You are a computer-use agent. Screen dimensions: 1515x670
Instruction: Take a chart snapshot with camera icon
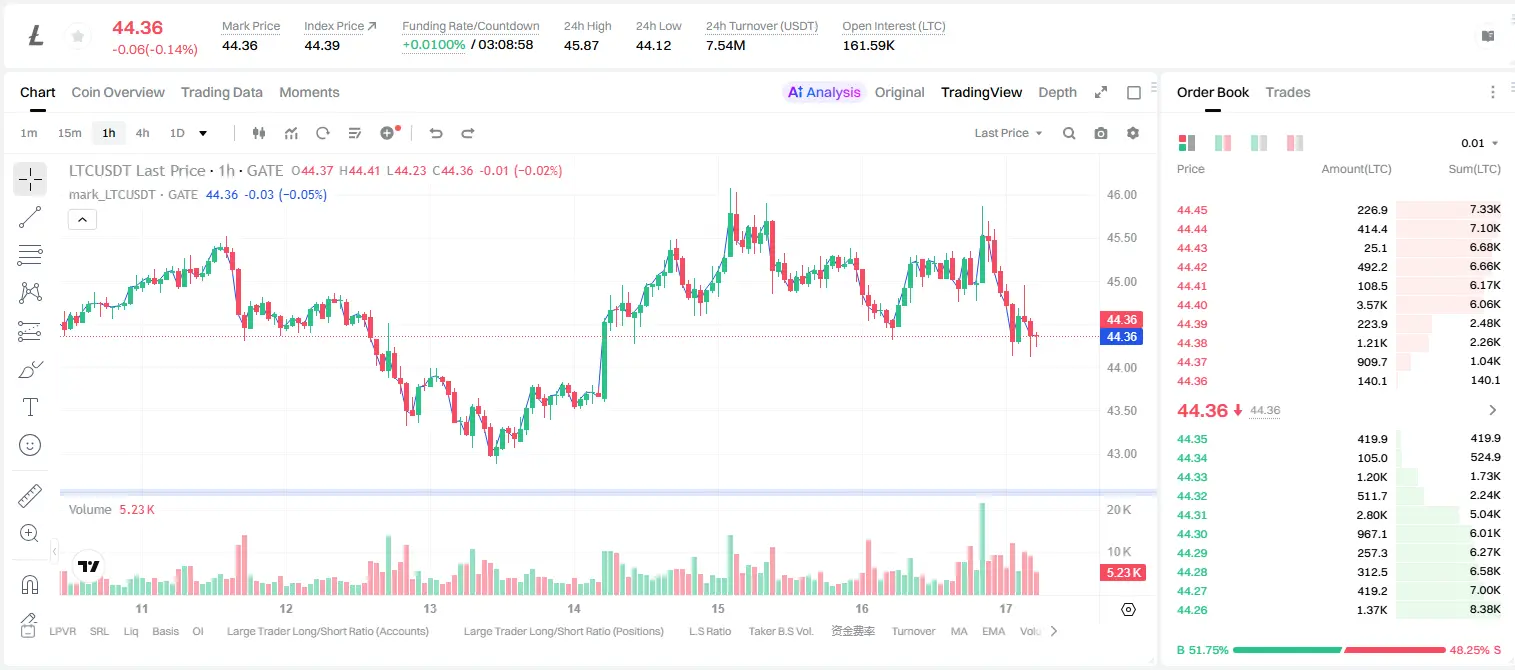pyautogui.click(x=1101, y=133)
